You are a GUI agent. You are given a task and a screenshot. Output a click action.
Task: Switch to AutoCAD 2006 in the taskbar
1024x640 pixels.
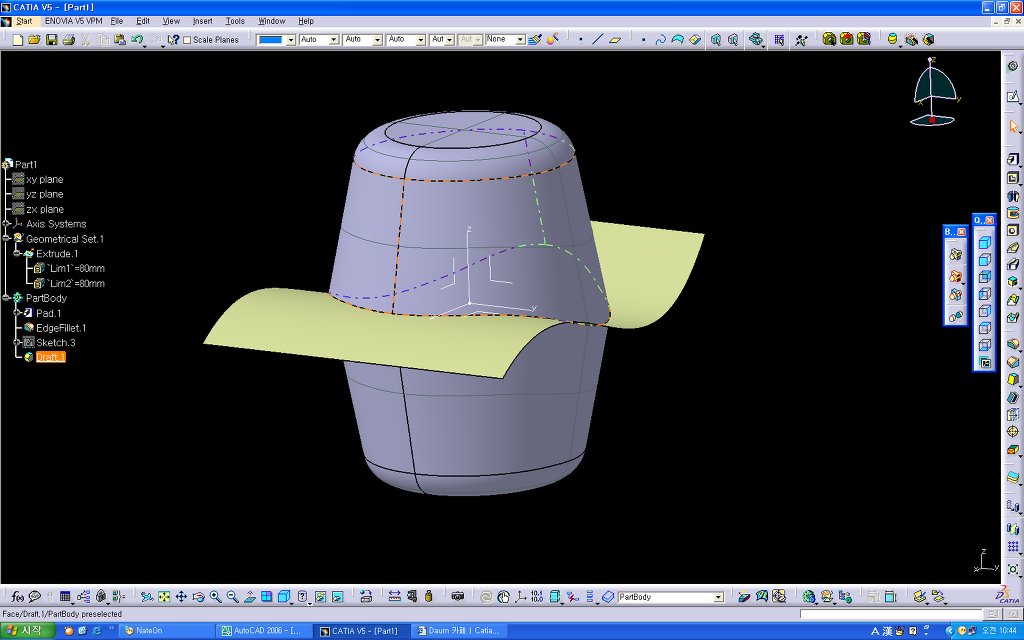(264, 631)
